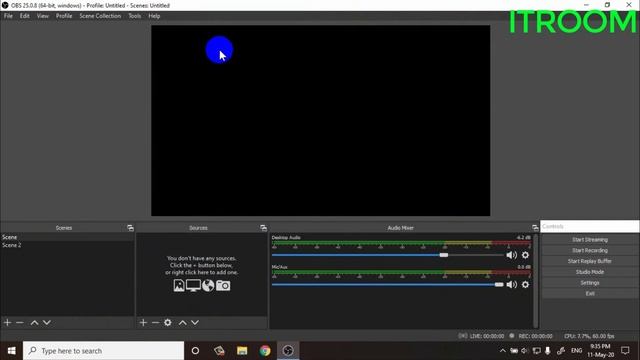Image resolution: width=640 pixels, height=360 pixels.
Task: Show hidden system tray icons
Action: 502,351
